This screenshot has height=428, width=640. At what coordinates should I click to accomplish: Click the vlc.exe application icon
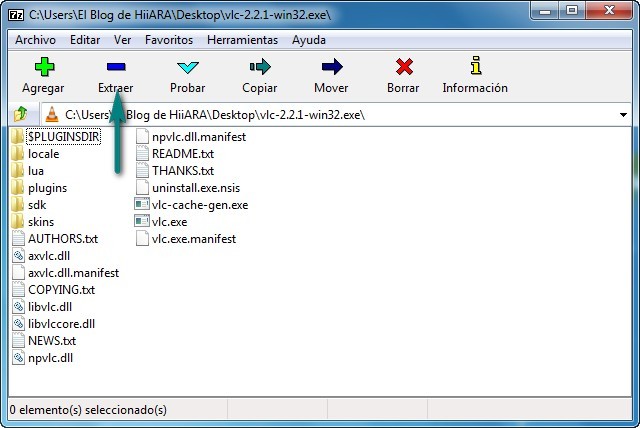(x=142, y=222)
